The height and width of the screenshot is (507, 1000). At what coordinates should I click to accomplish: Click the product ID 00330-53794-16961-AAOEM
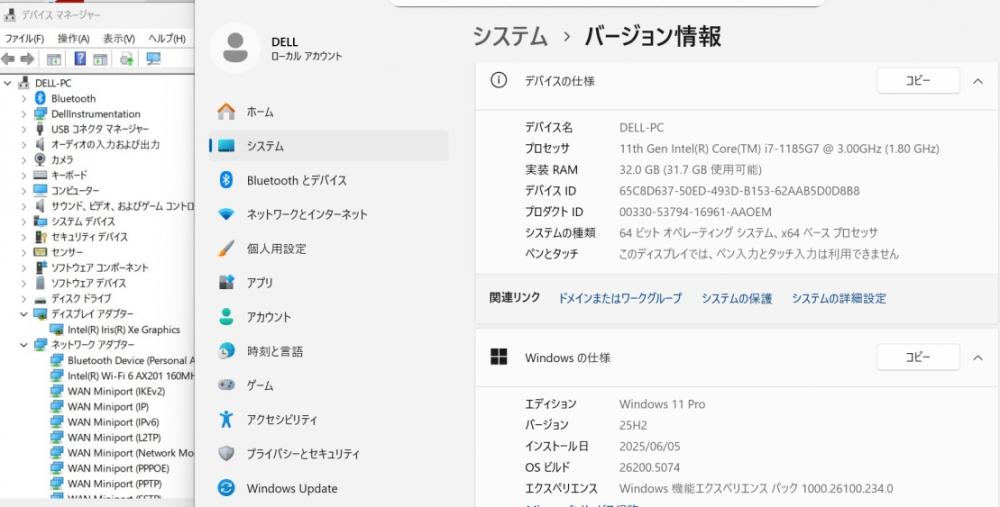point(695,212)
